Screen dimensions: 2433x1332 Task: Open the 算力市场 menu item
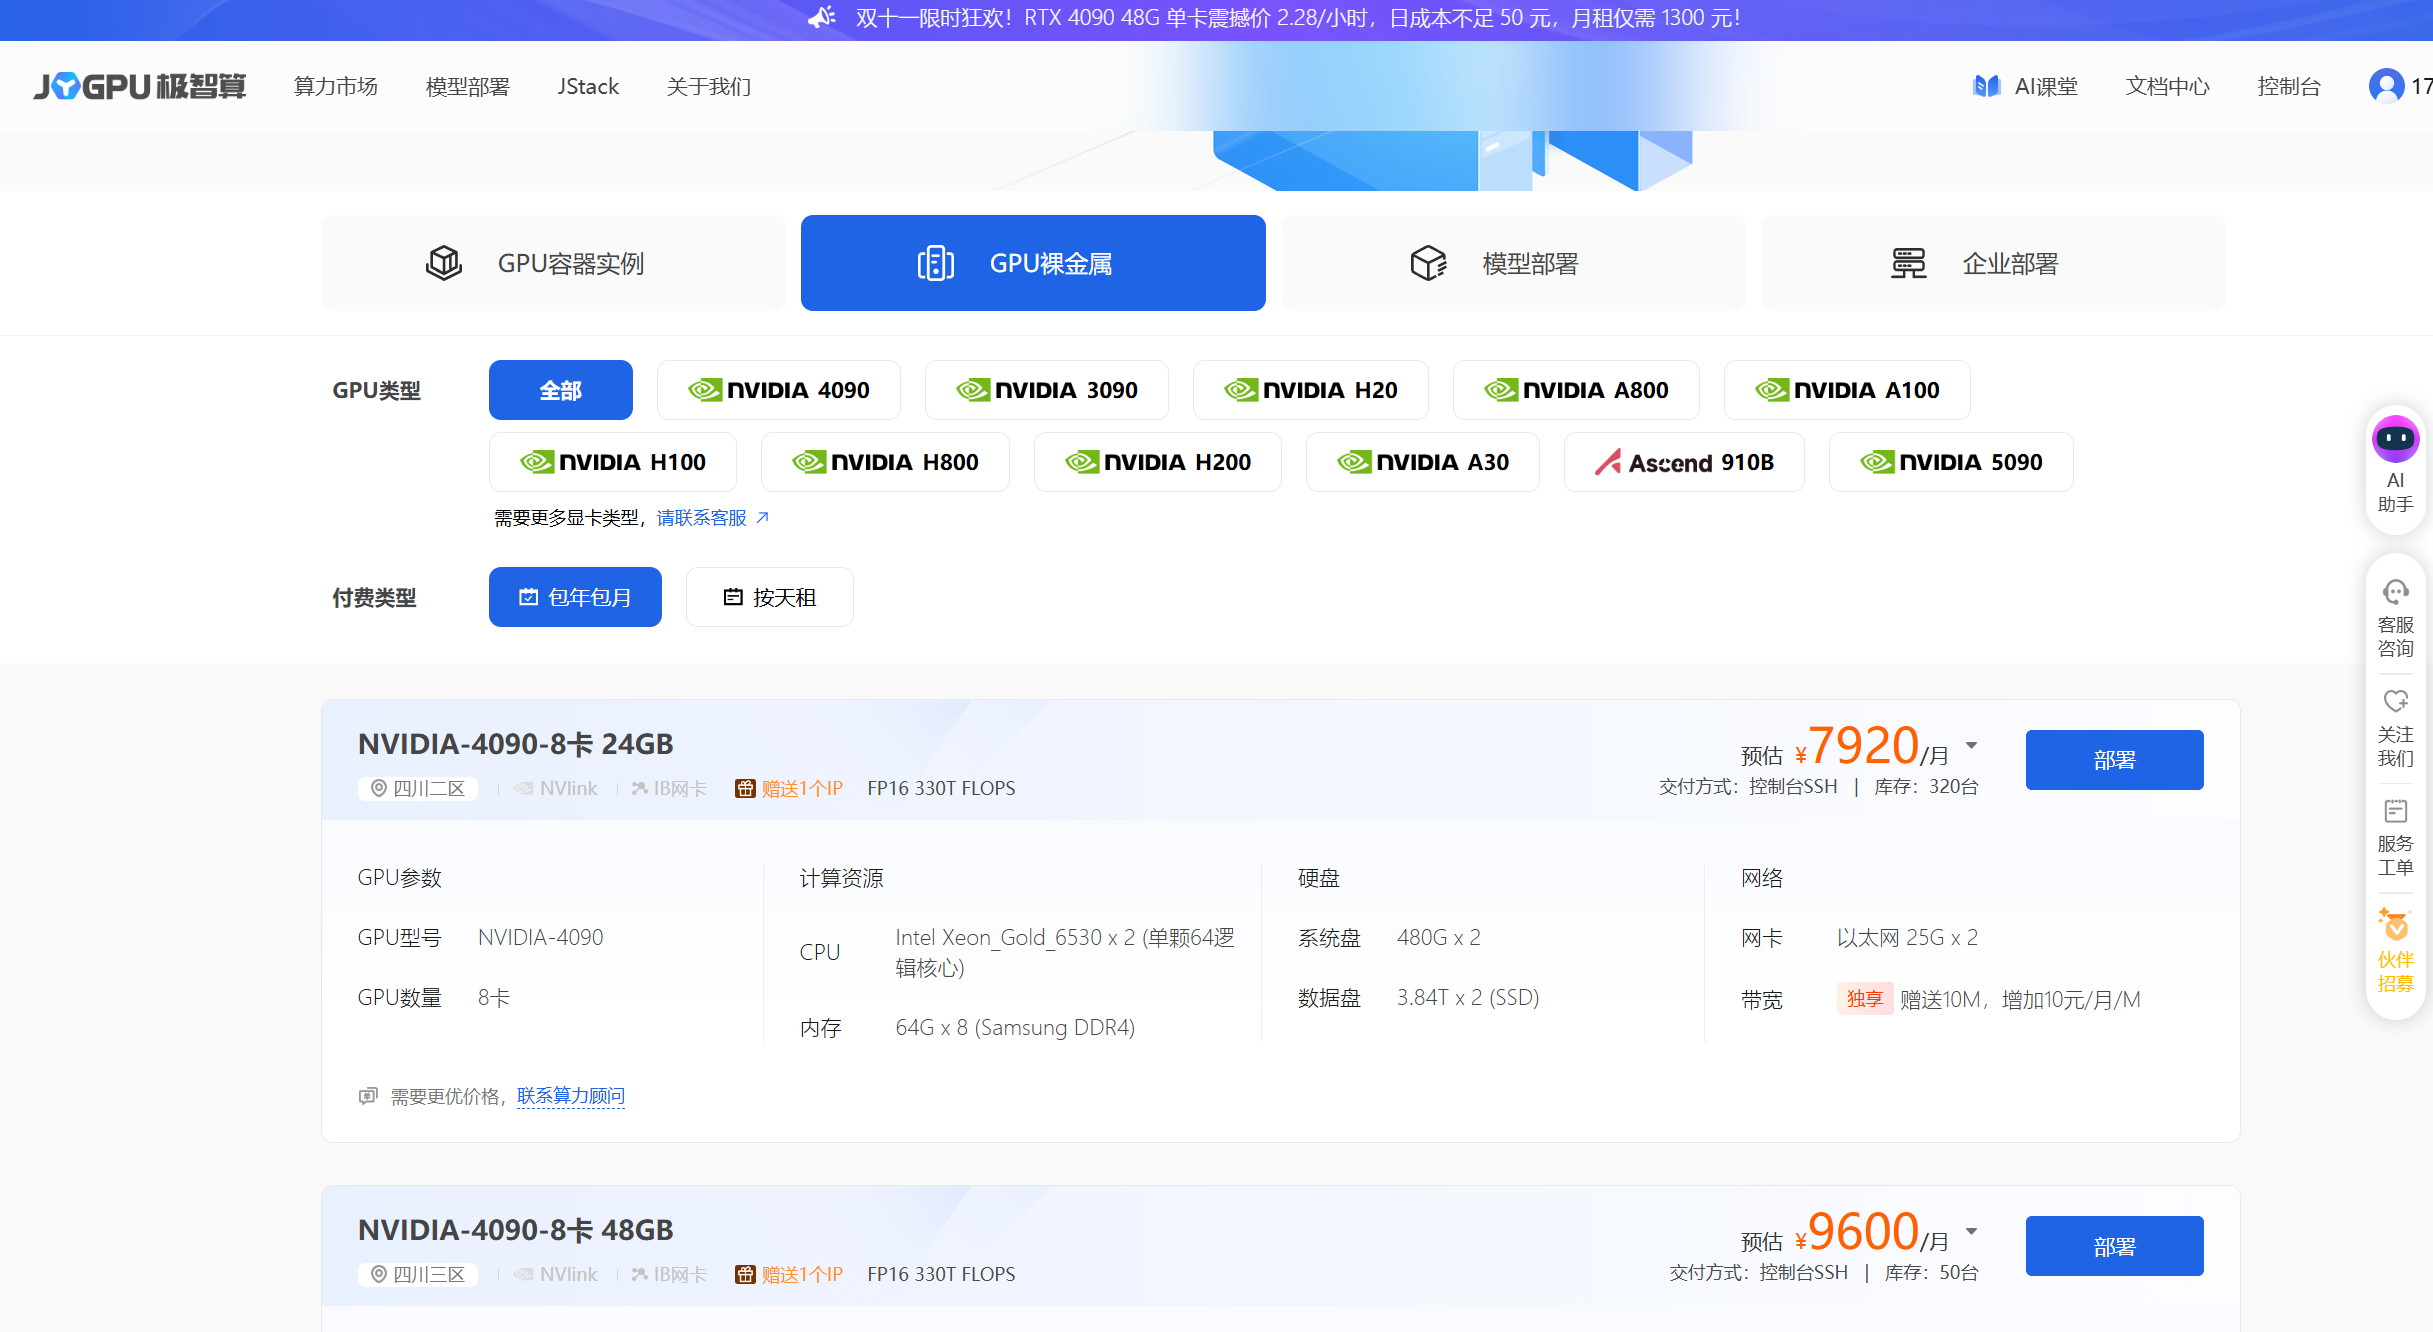[334, 86]
